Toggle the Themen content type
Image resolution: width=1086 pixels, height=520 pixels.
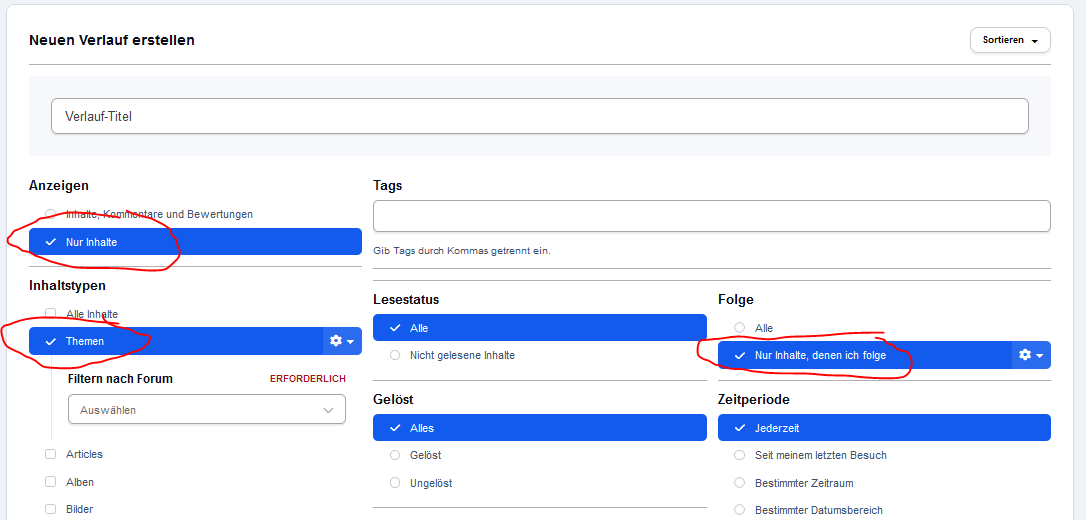click(x=176, y=341)
